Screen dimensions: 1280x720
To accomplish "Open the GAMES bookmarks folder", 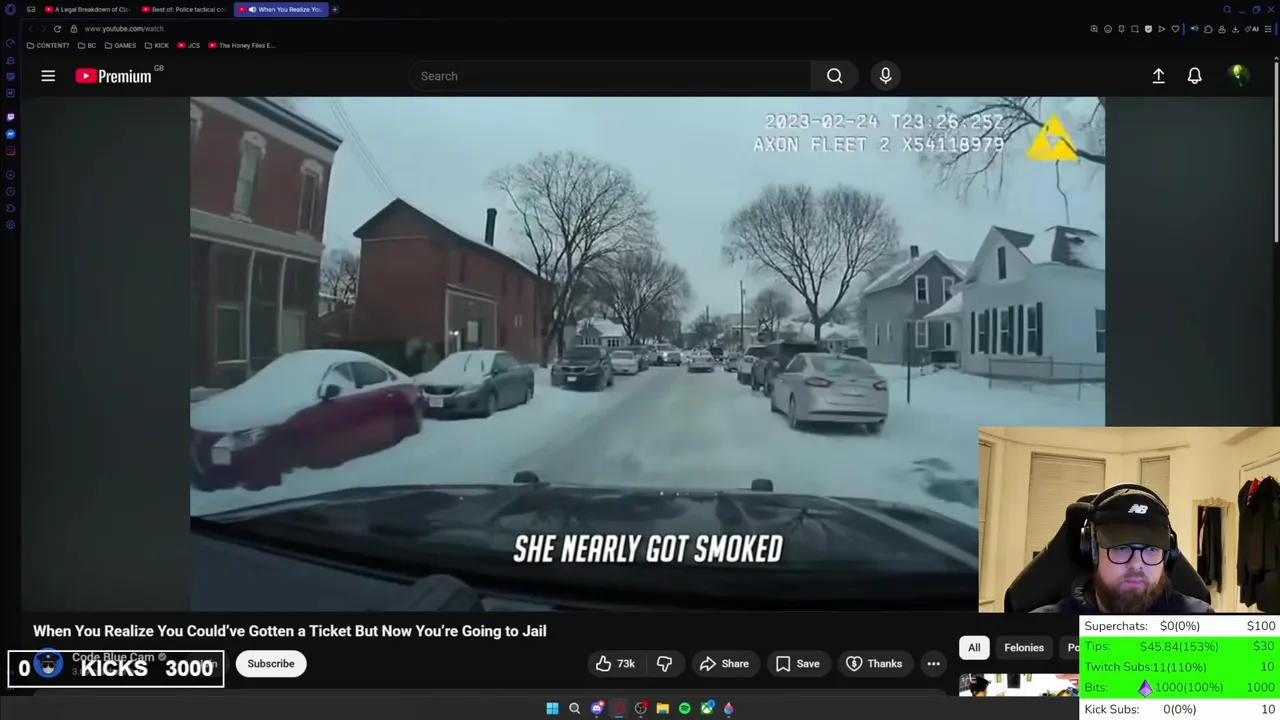I will (121, 45).
